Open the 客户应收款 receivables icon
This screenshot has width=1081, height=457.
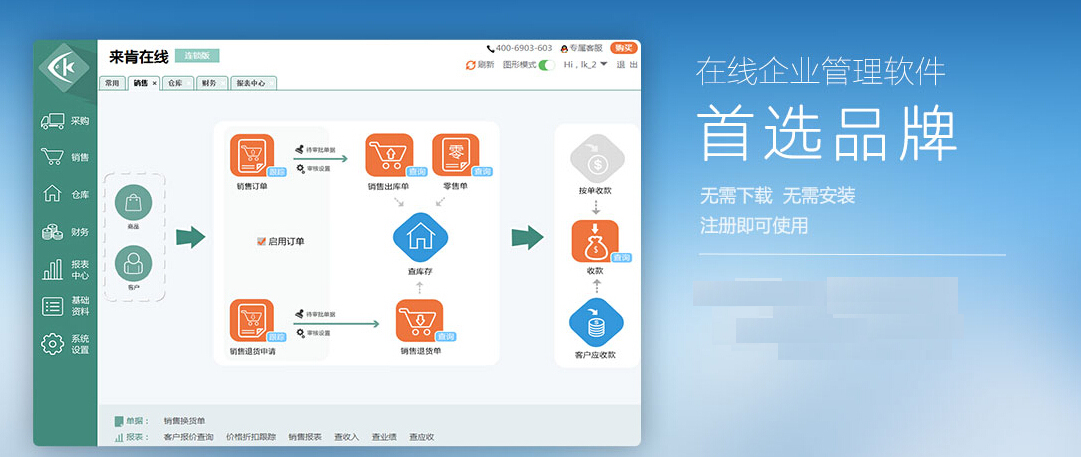[x=596, y=323]
